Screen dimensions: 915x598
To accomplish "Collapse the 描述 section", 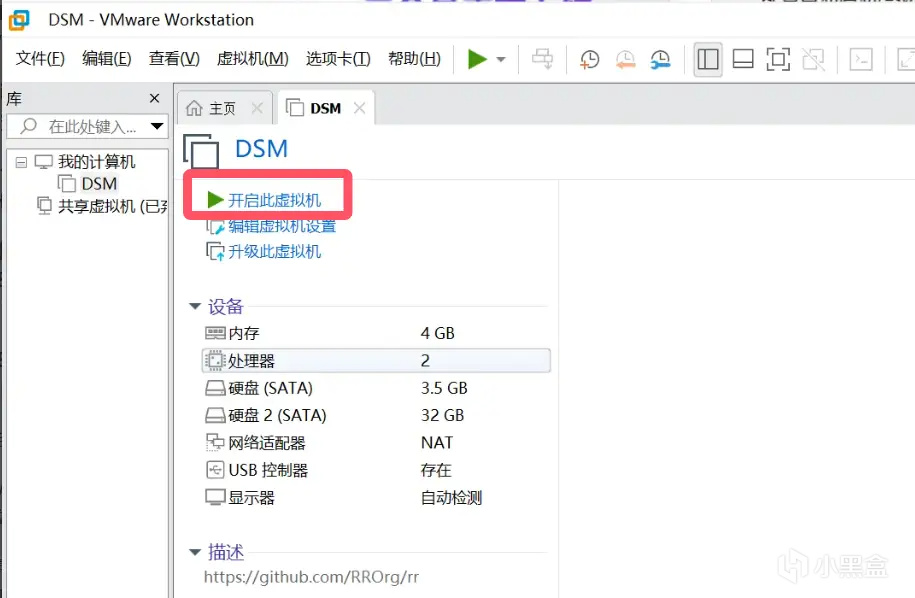I will pos(195,552).
